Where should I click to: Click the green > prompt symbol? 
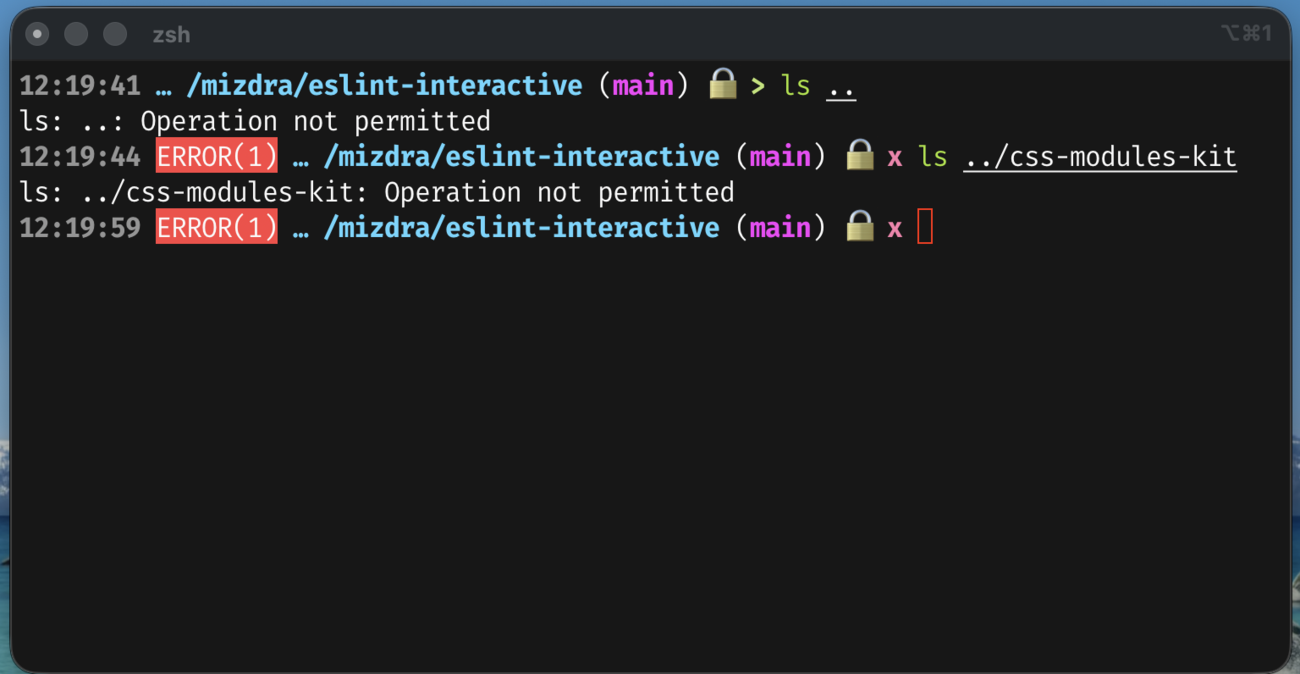757,86
